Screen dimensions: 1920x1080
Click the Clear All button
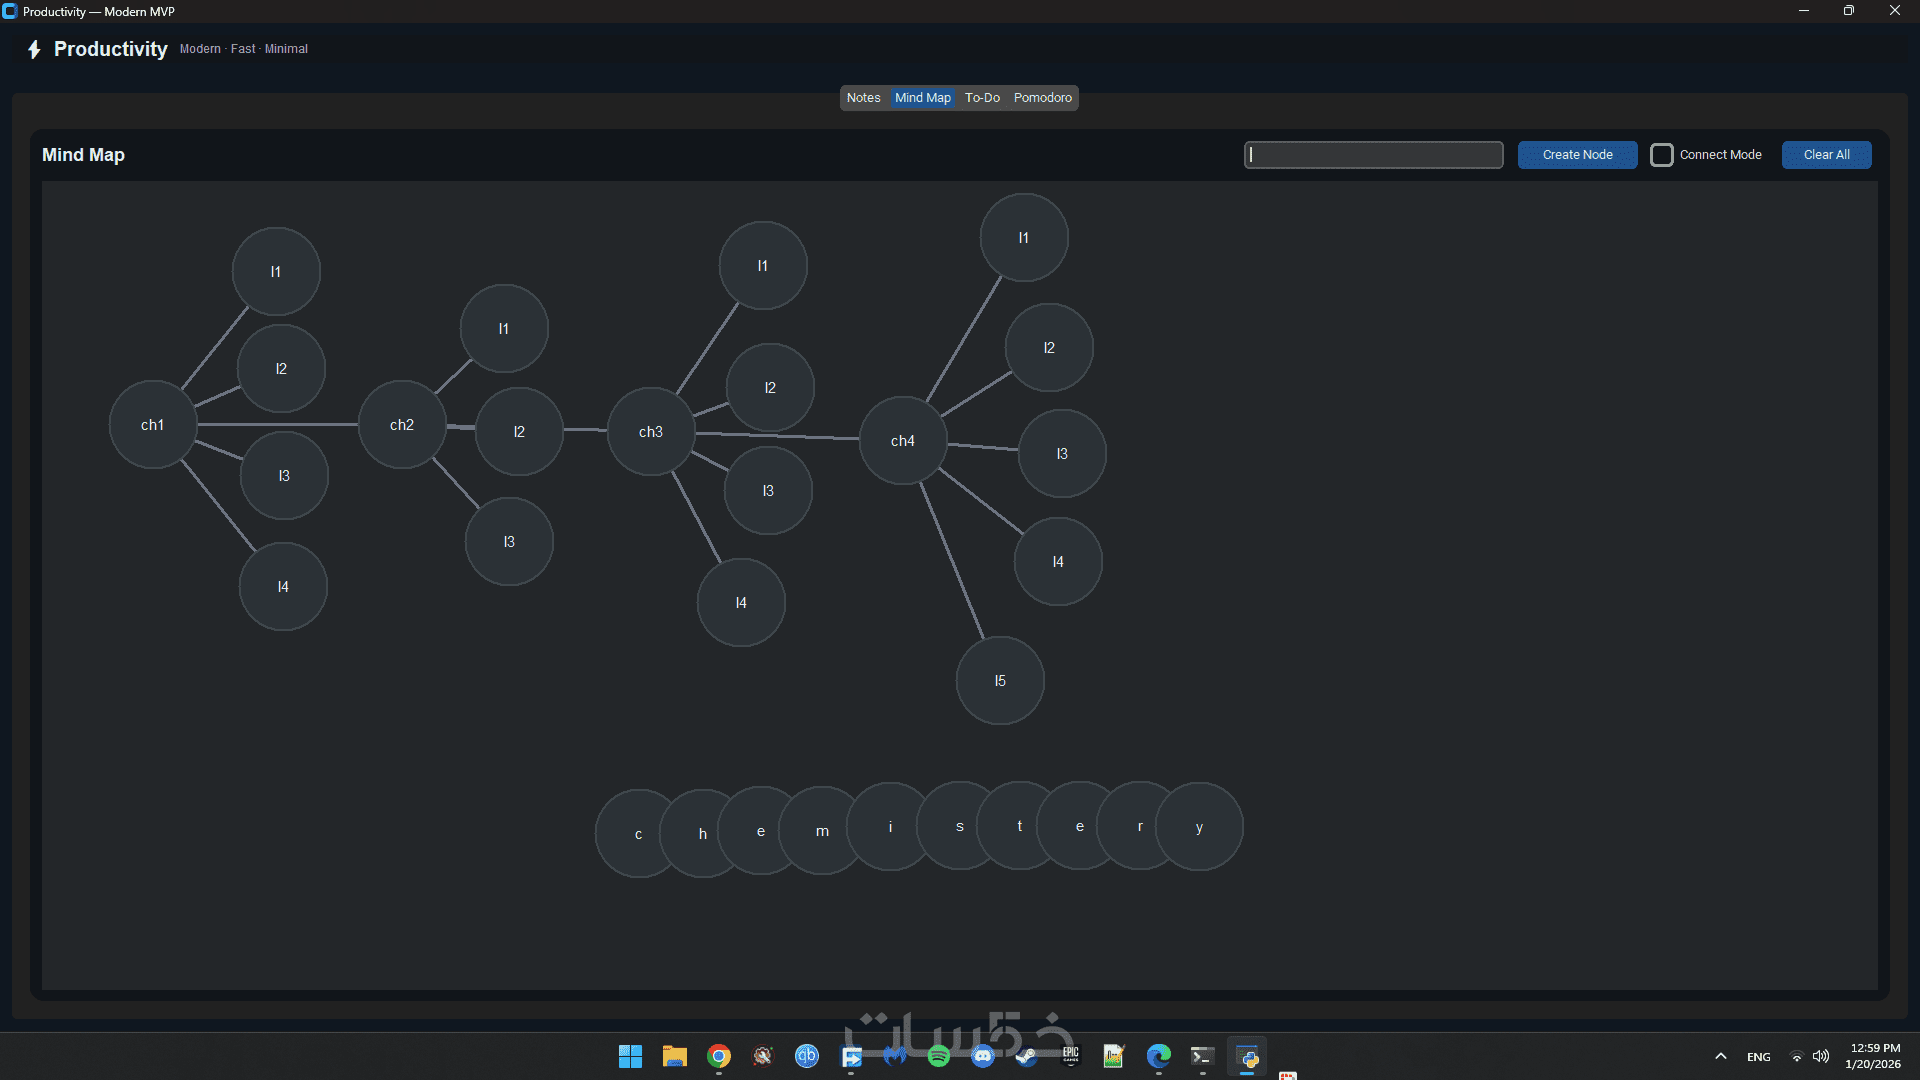(1826, 155)
